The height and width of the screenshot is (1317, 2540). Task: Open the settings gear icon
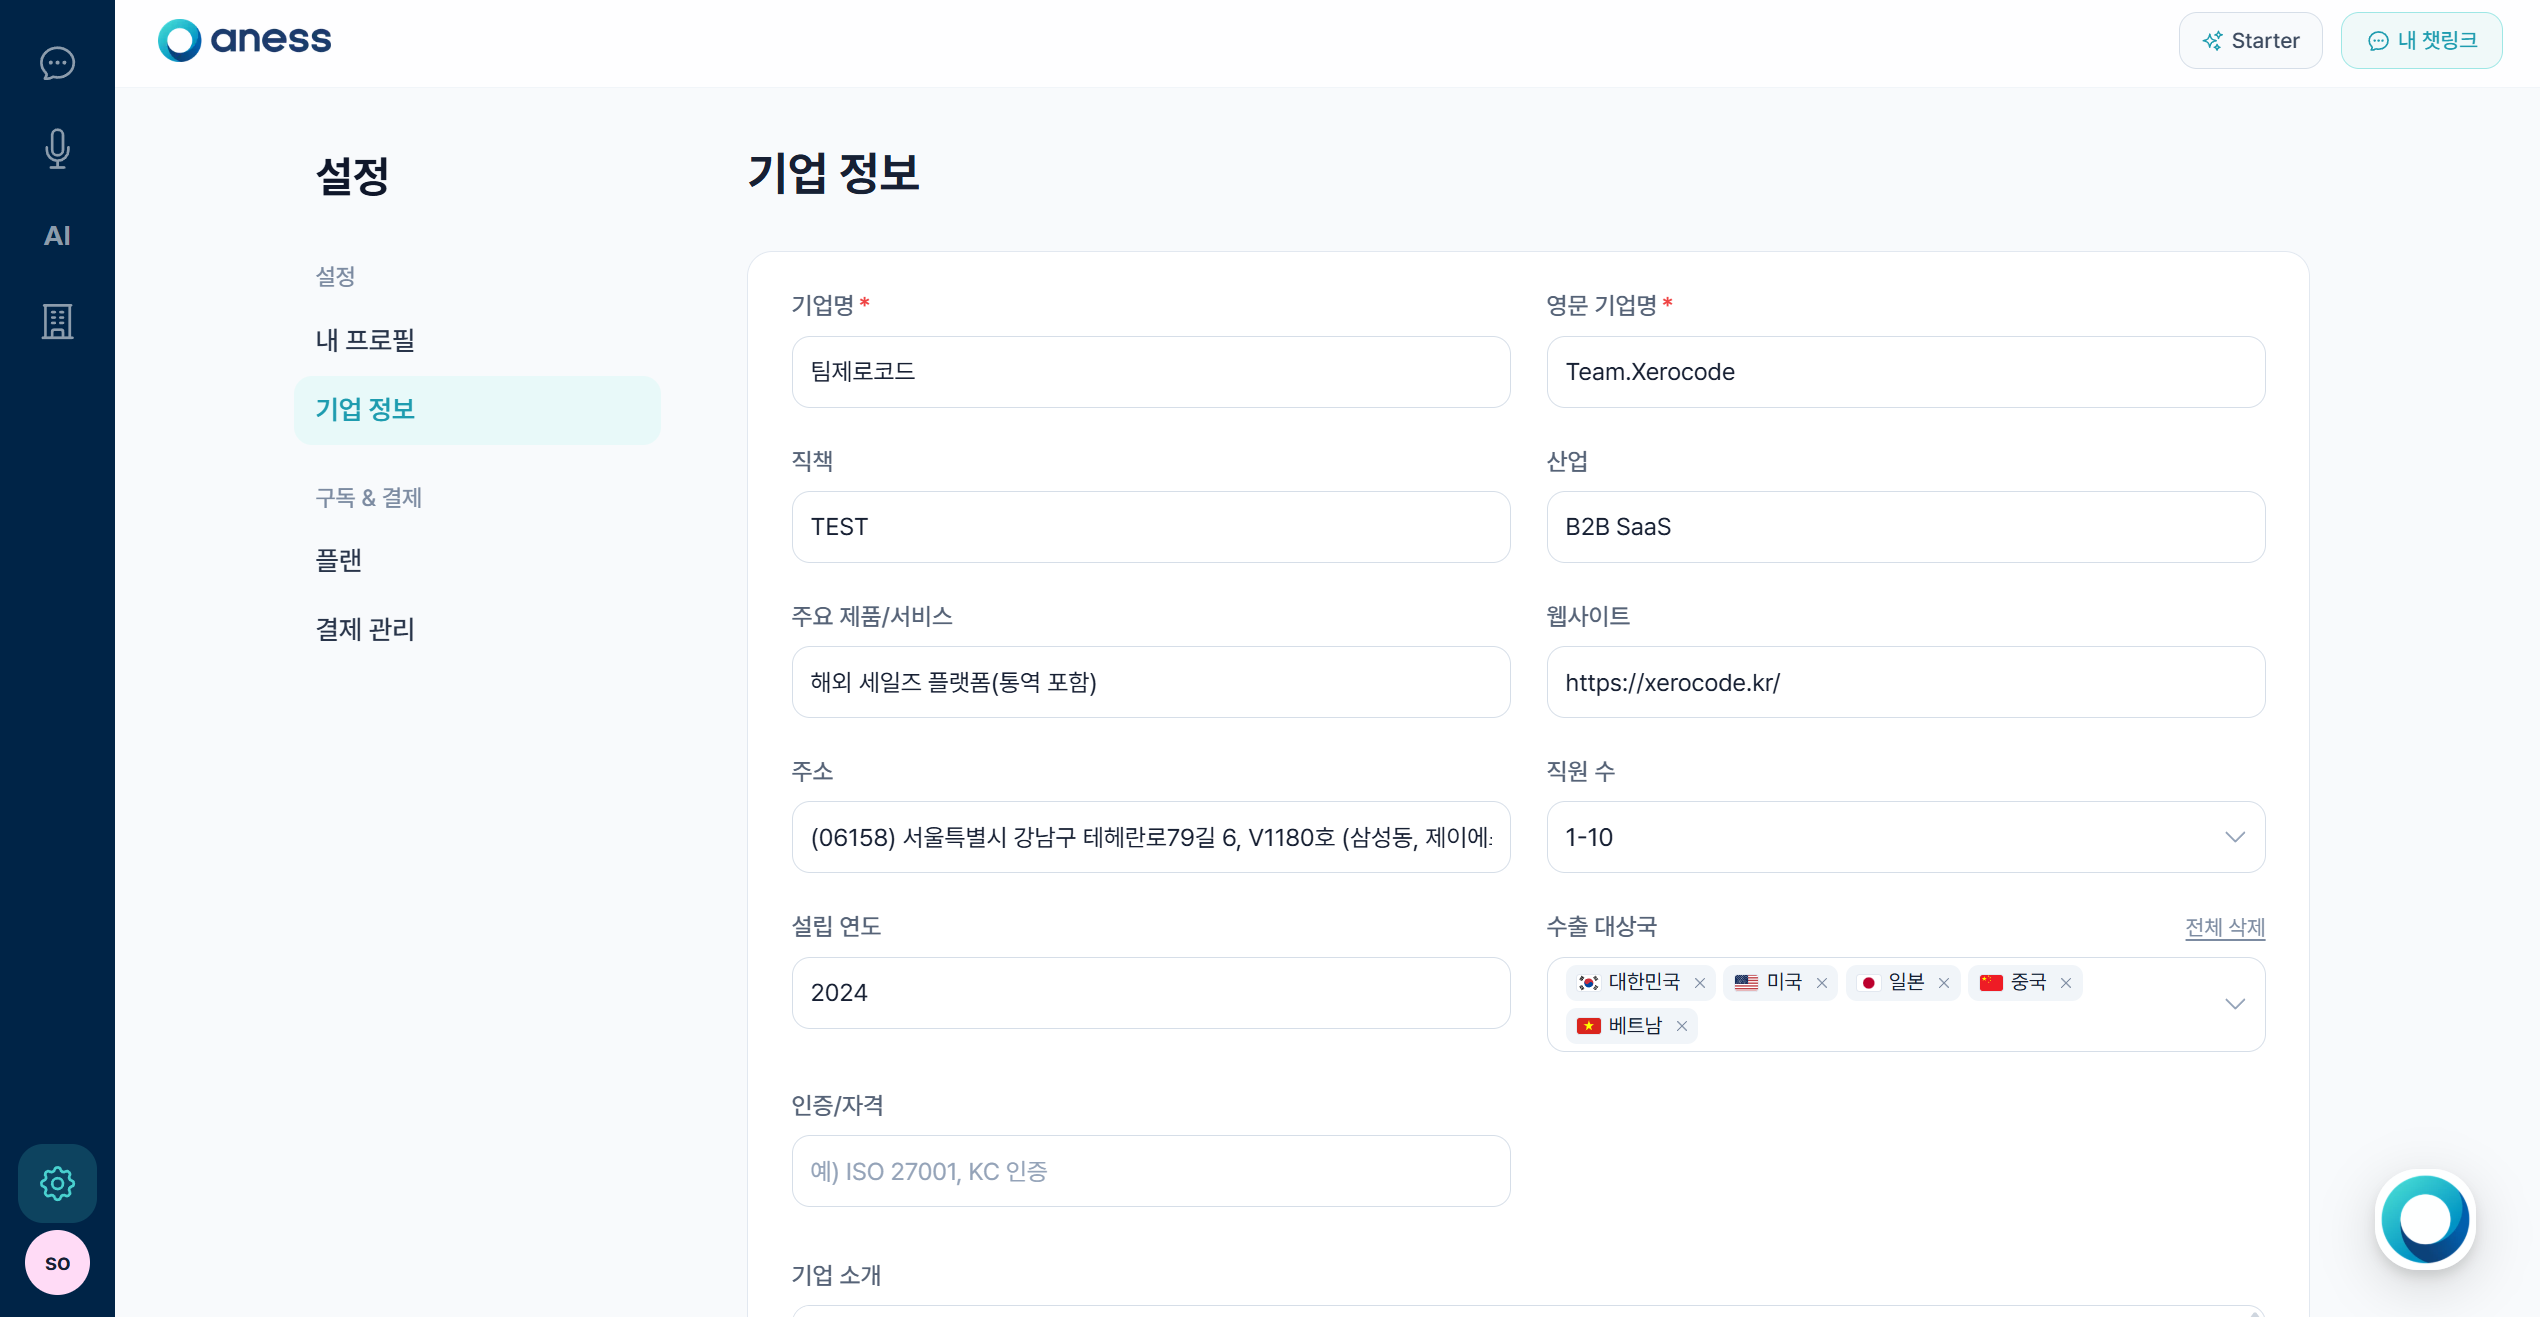(x=57, y=1183)
